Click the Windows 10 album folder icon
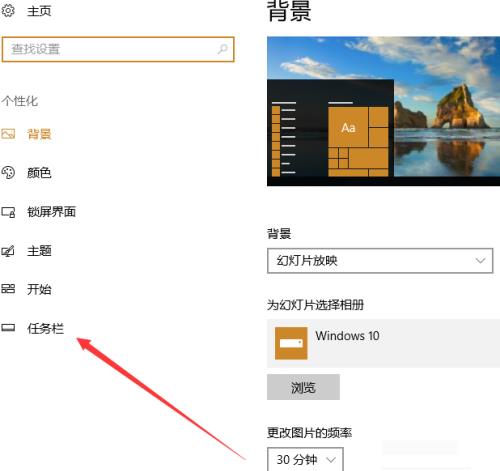Viewport: 500px width, 471px height. (x=291, y=343)
